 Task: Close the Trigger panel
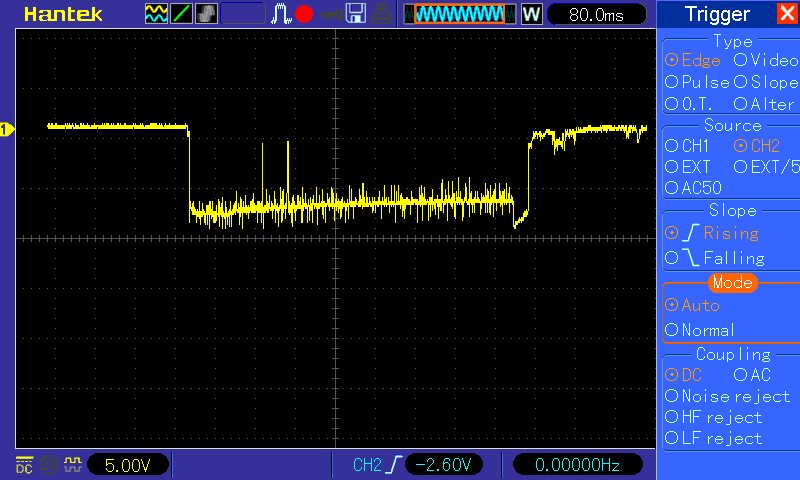click(788, 13)
